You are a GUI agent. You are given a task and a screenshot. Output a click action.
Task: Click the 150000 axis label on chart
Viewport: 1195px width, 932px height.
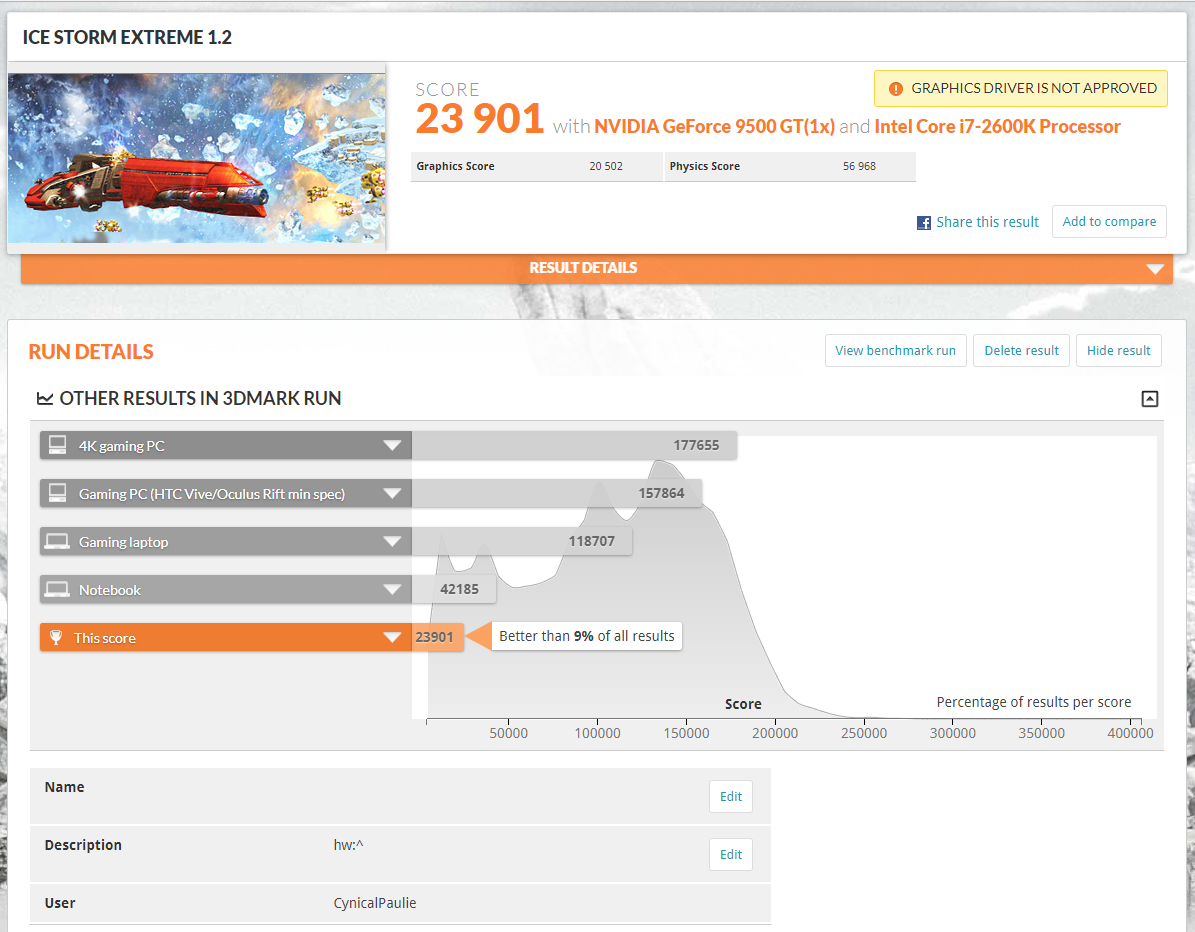point(686,733)
